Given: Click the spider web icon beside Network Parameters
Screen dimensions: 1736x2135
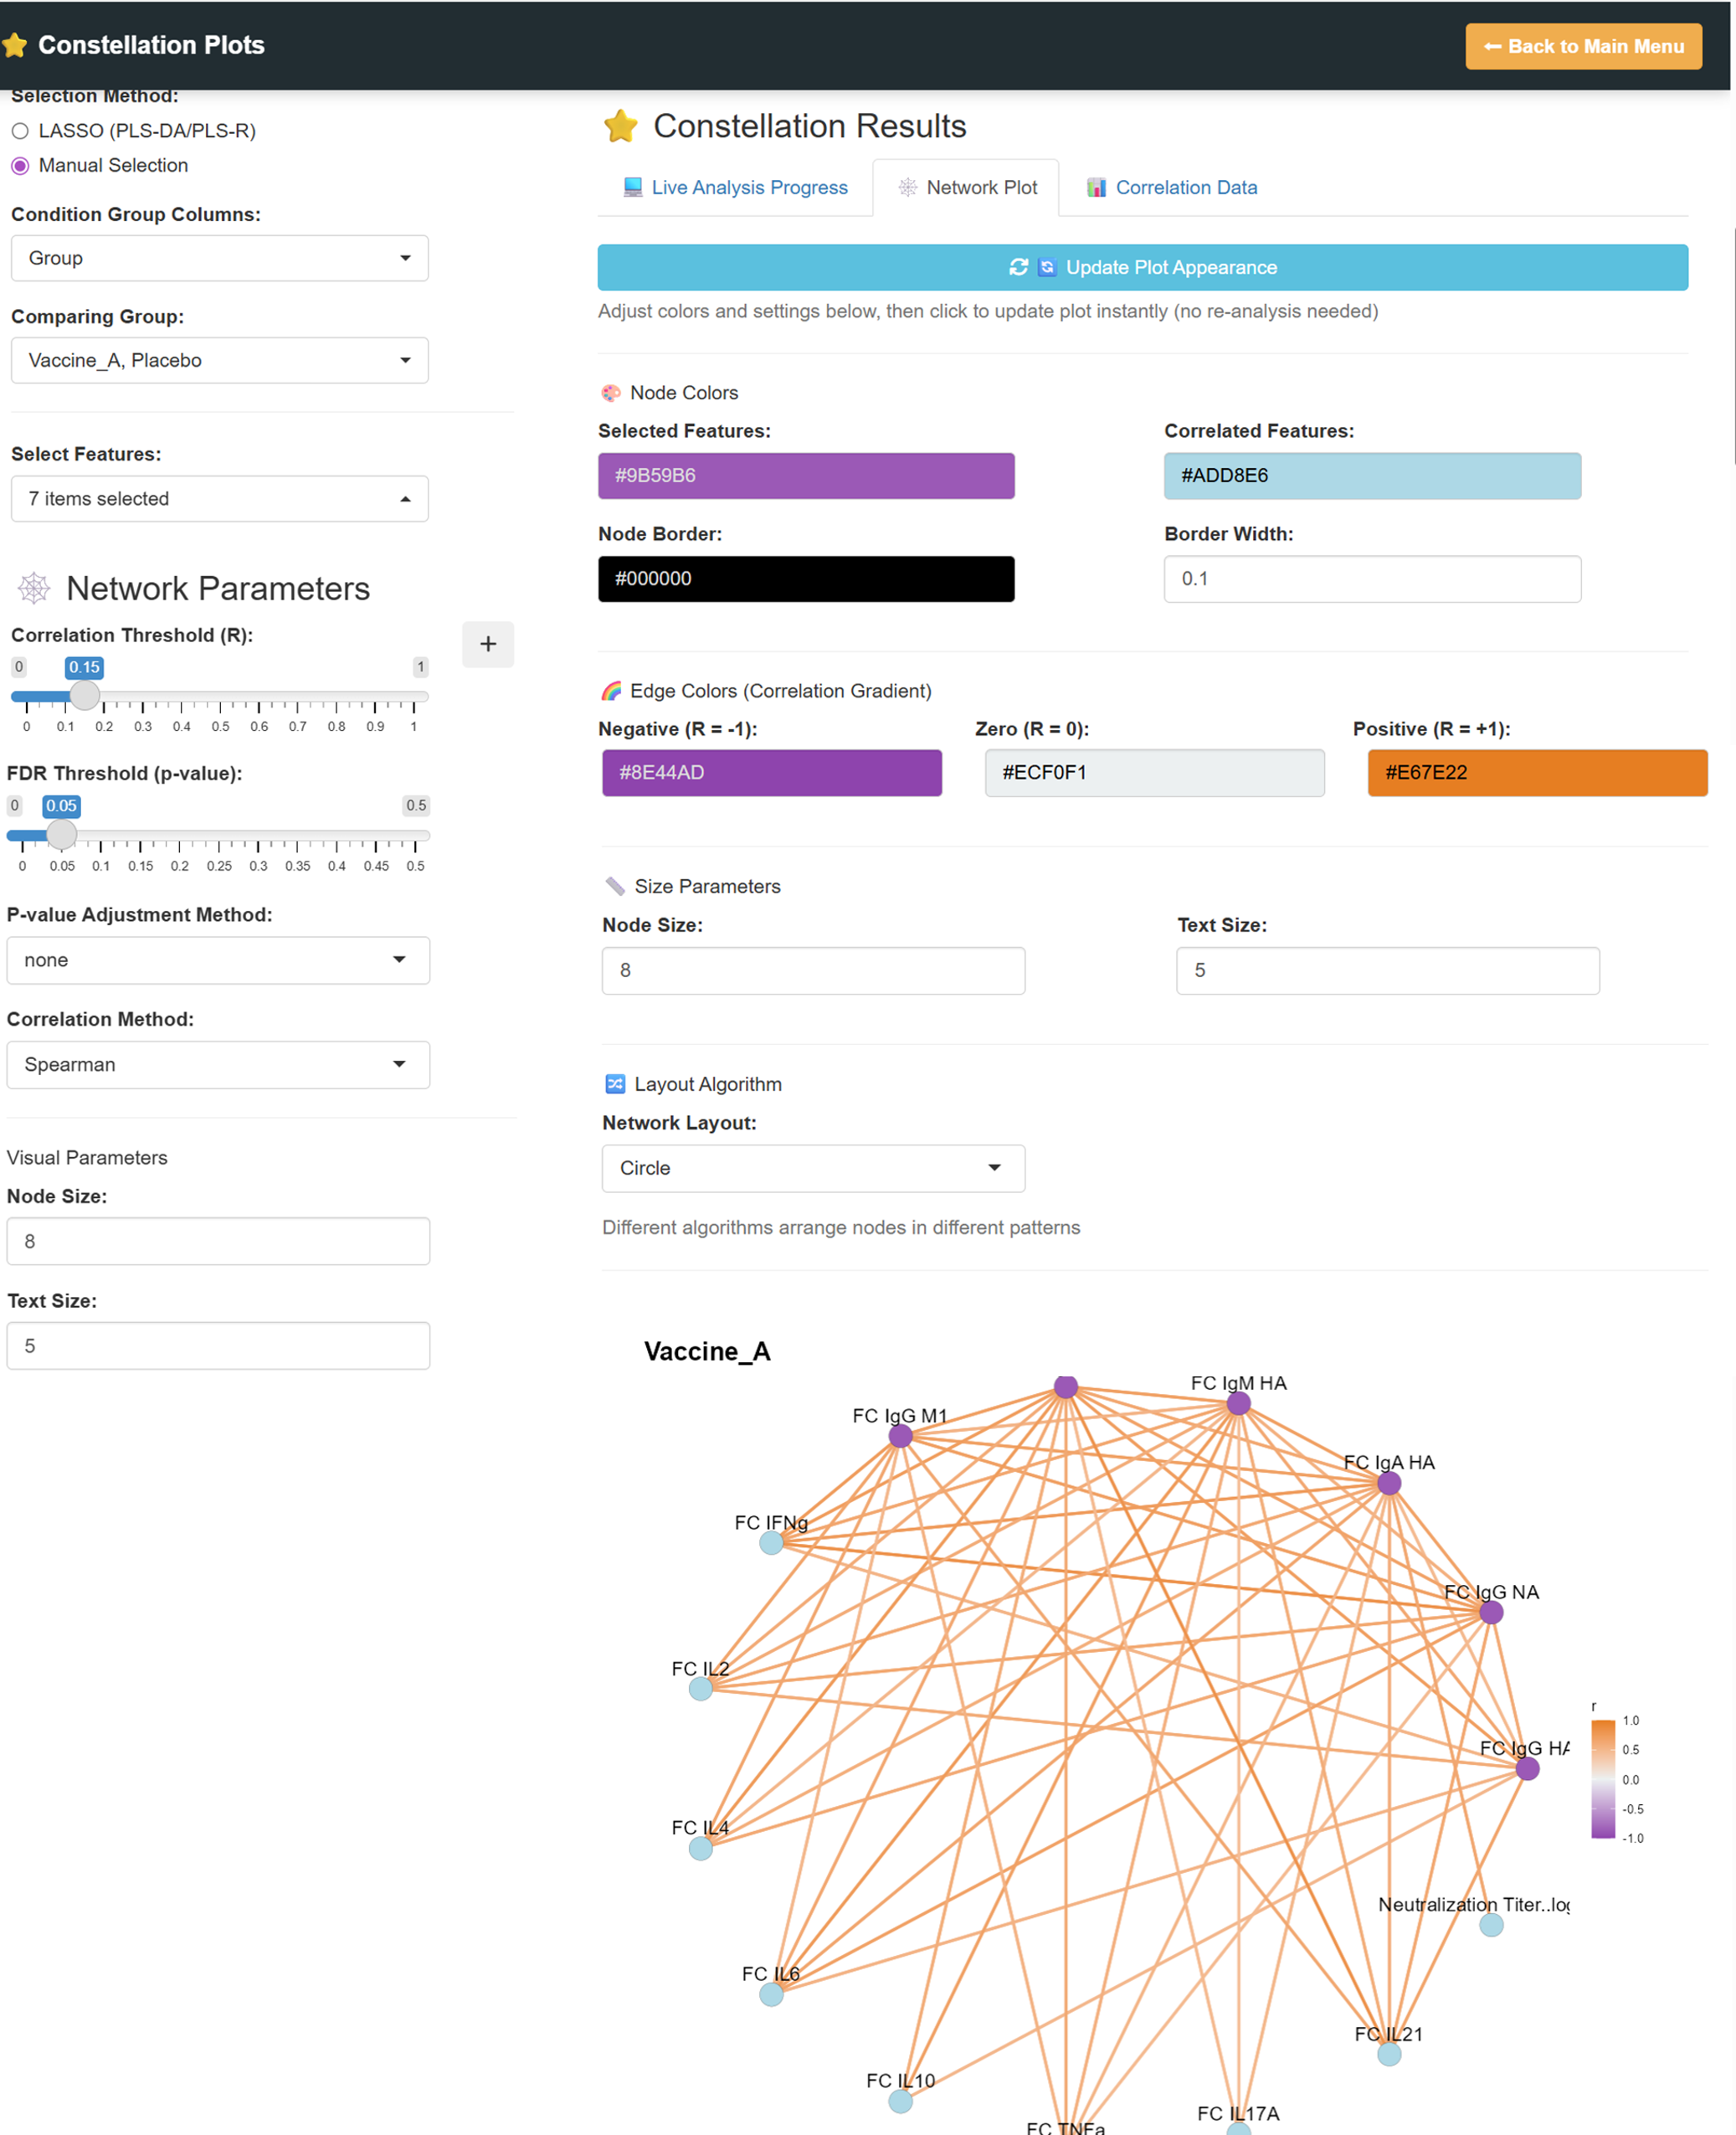Looking at the screenshot, I should (x=34, y=588).
